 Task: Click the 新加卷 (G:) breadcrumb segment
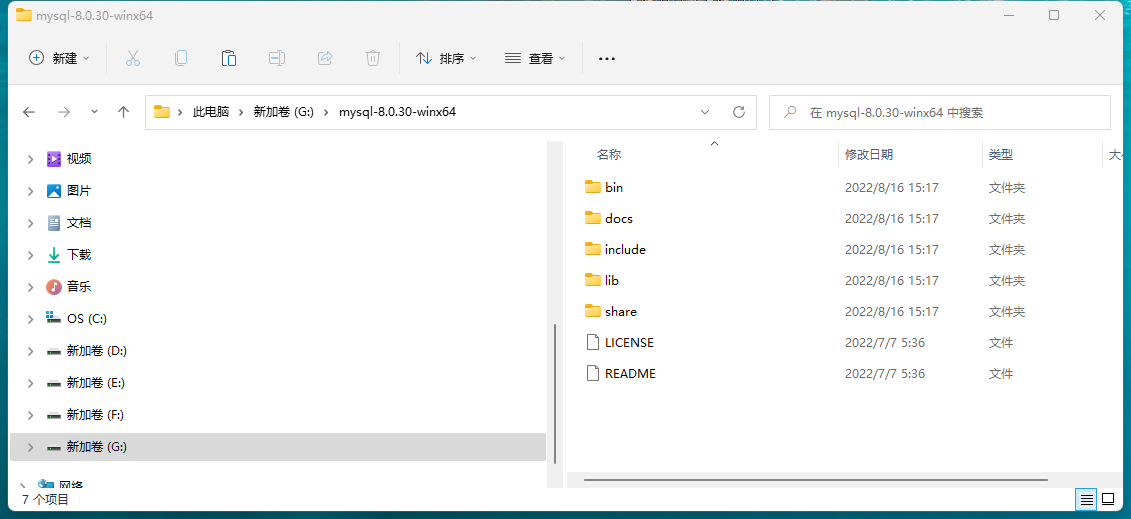(283, 112)
